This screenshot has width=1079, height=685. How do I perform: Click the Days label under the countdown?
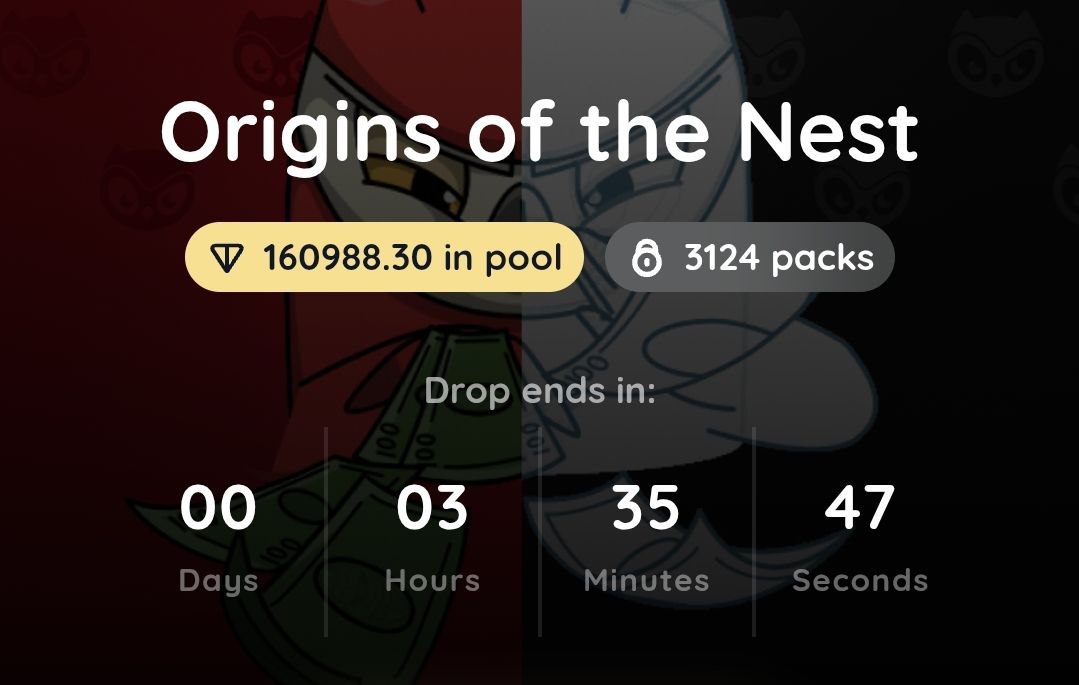(x=218, y=580)
